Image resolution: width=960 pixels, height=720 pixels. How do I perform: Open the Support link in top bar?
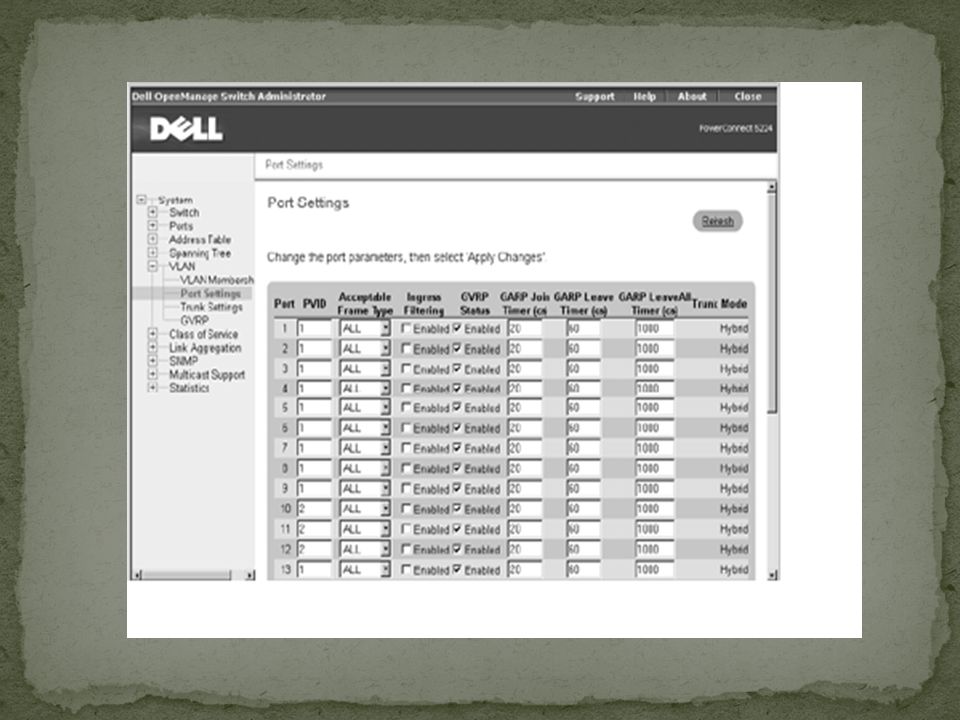click(594, 96)
